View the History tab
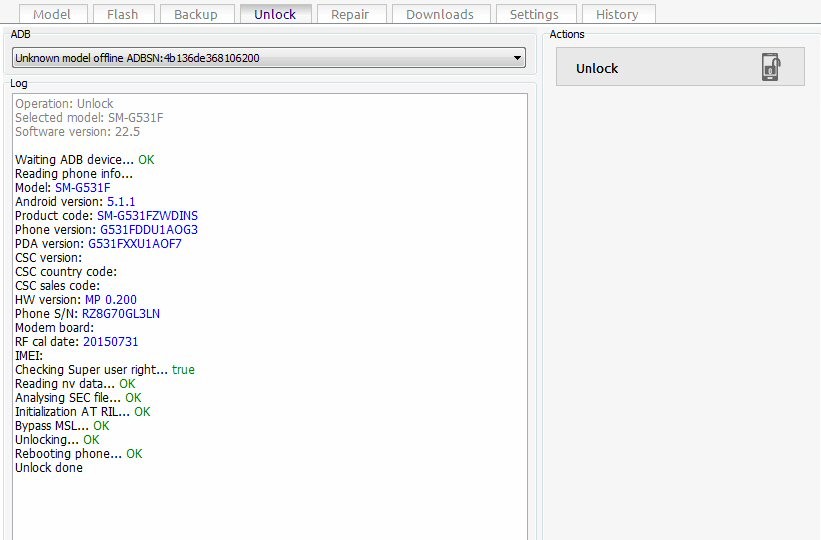The height and width of the screenshot is (540, 821). point(617,14)
